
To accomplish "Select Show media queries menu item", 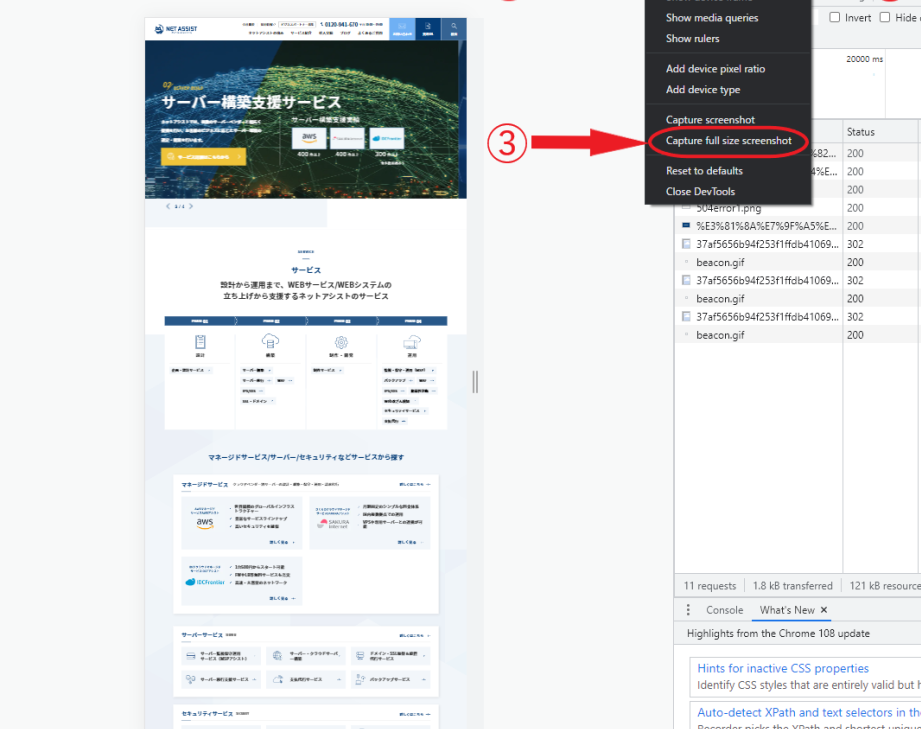I will click(x=712, y=18).
